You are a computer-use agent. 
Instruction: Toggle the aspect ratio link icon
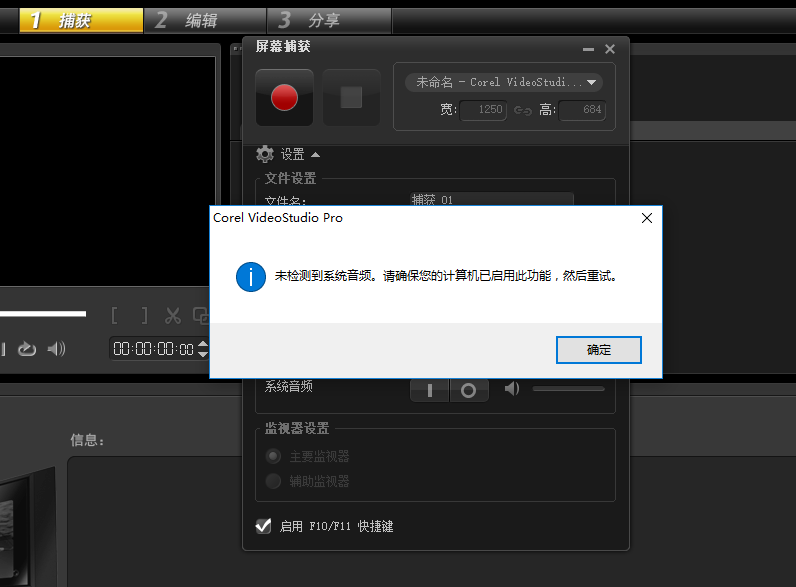click(522, 110)
